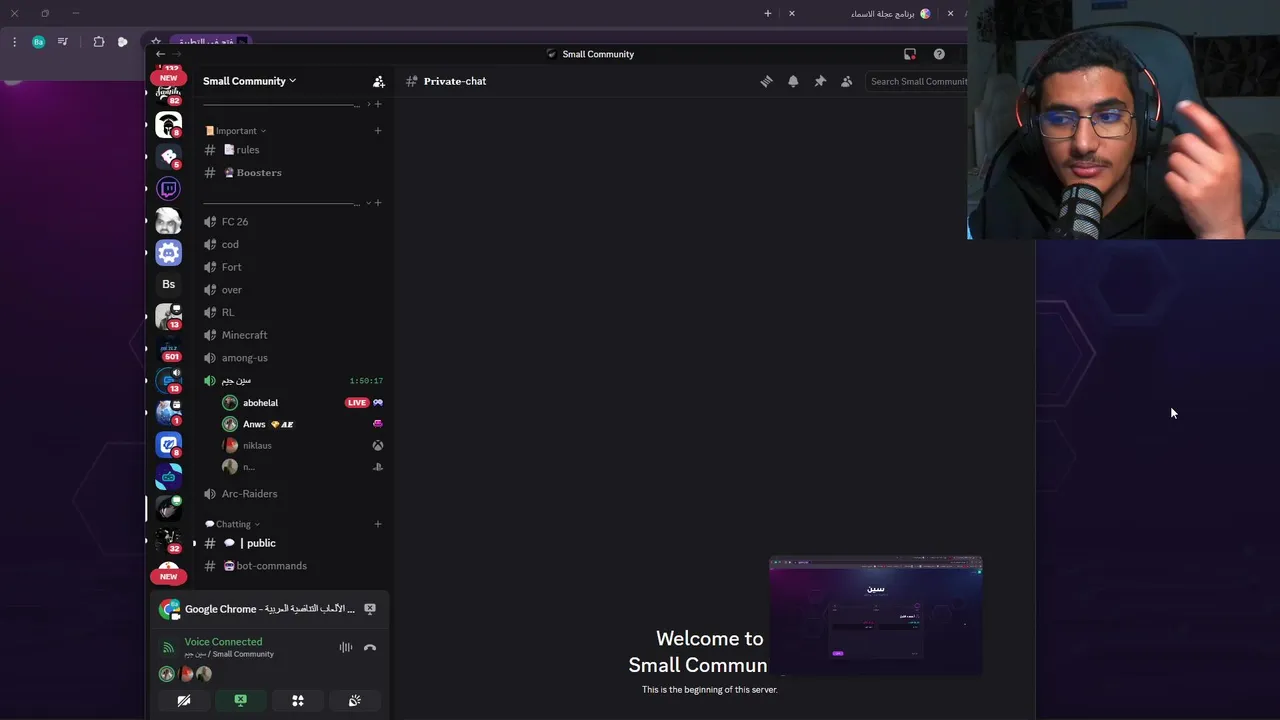Image resolution: width=1280 pixels, height=720 pixels.
Task: Collapse the voice channels category chevron above FC 26
Action: tap(368, 203)
